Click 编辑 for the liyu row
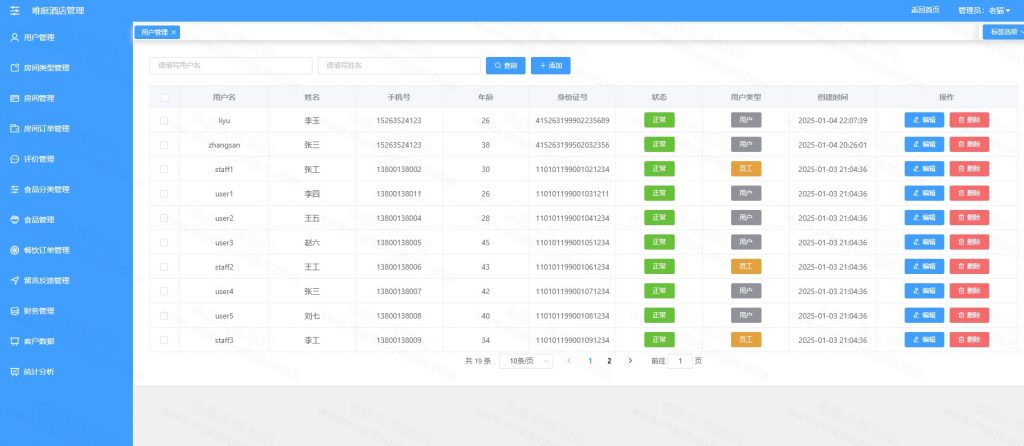This screenshot has height=446, width=1024. point(924,120)
